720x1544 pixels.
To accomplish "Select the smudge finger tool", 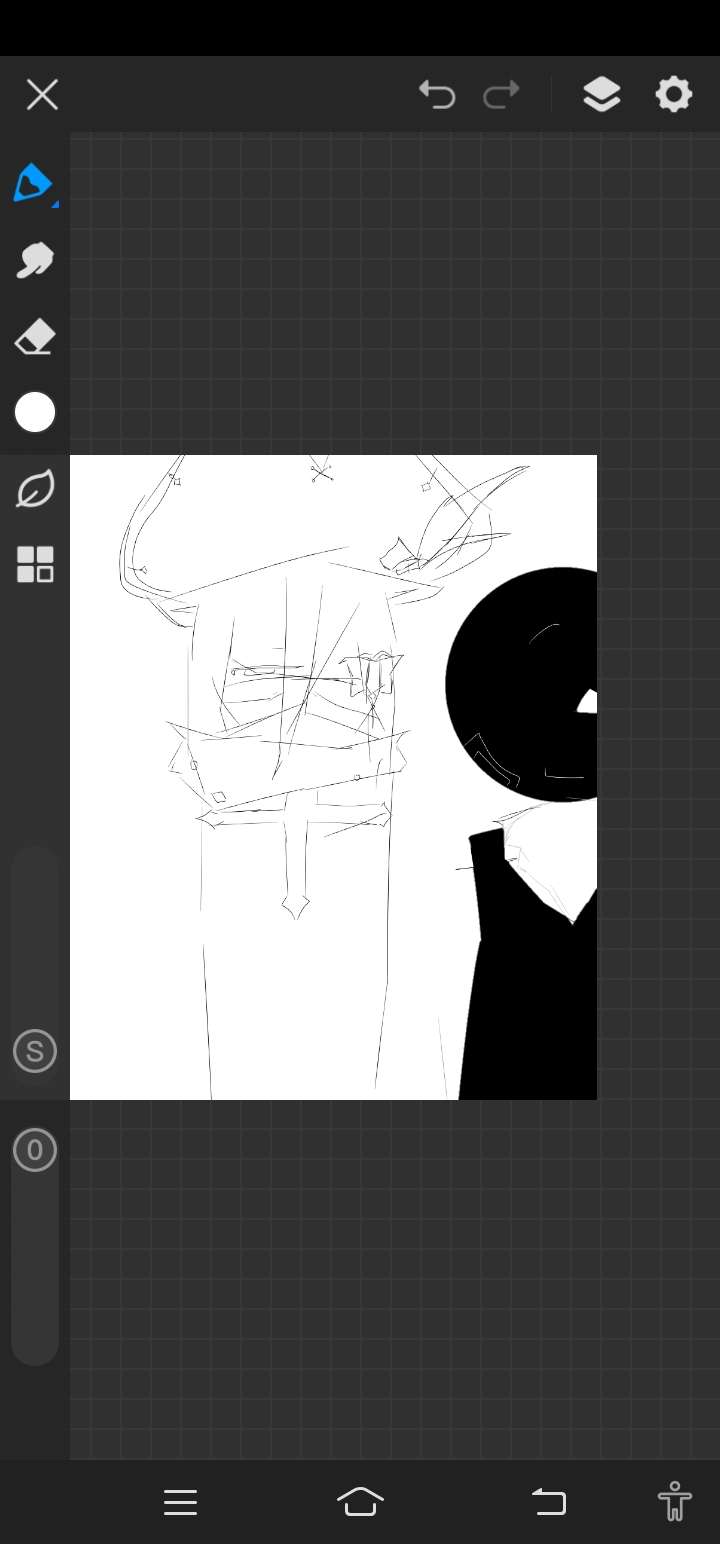I will click(x=34, y=260).
